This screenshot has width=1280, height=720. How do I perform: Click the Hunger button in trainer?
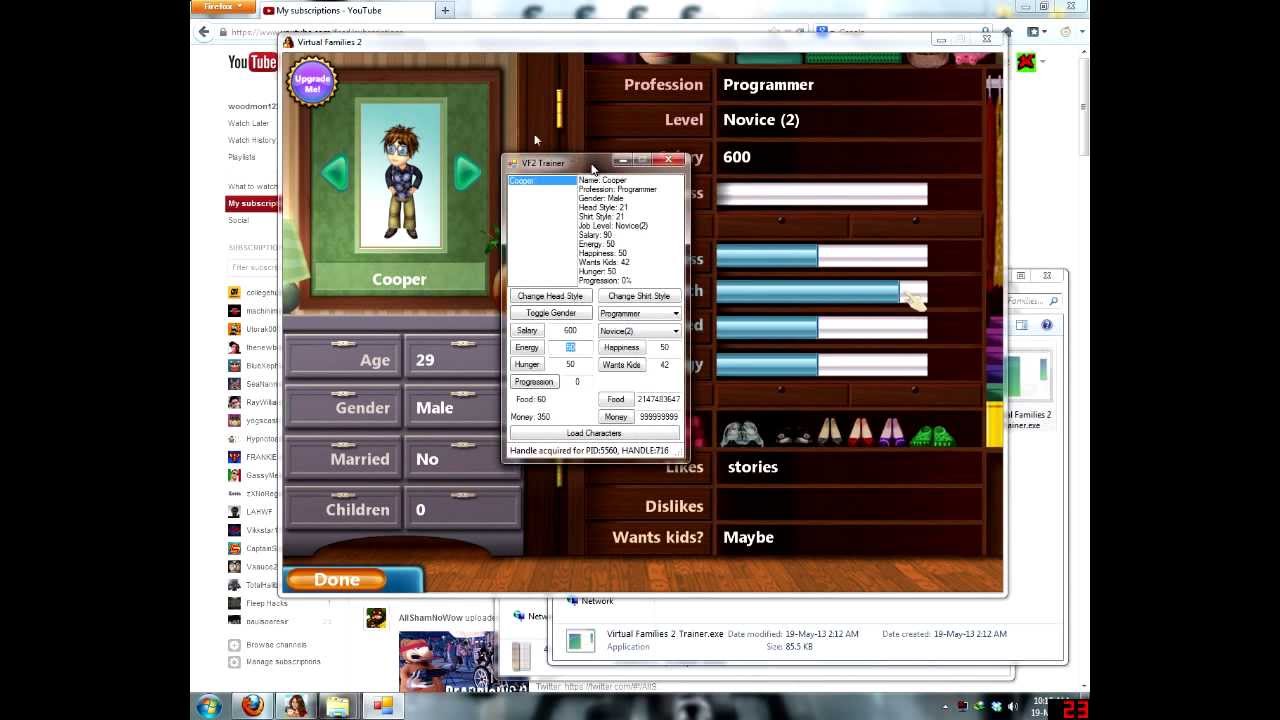527,364
